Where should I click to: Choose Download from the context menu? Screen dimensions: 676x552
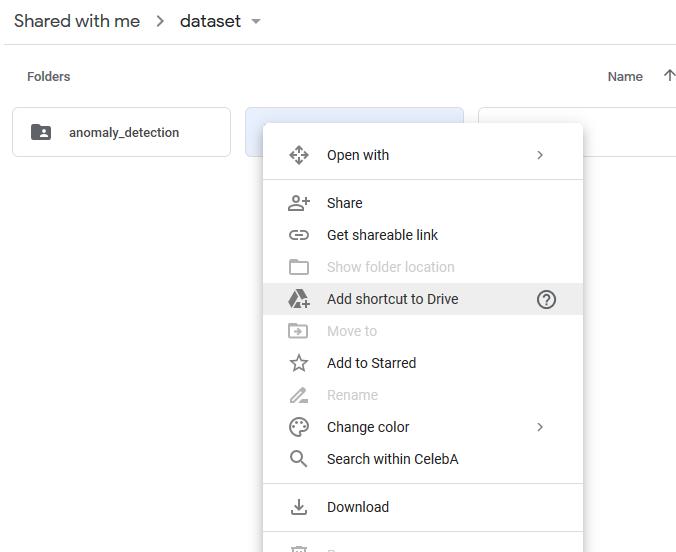pyautogui.click(x=357, y=507)
